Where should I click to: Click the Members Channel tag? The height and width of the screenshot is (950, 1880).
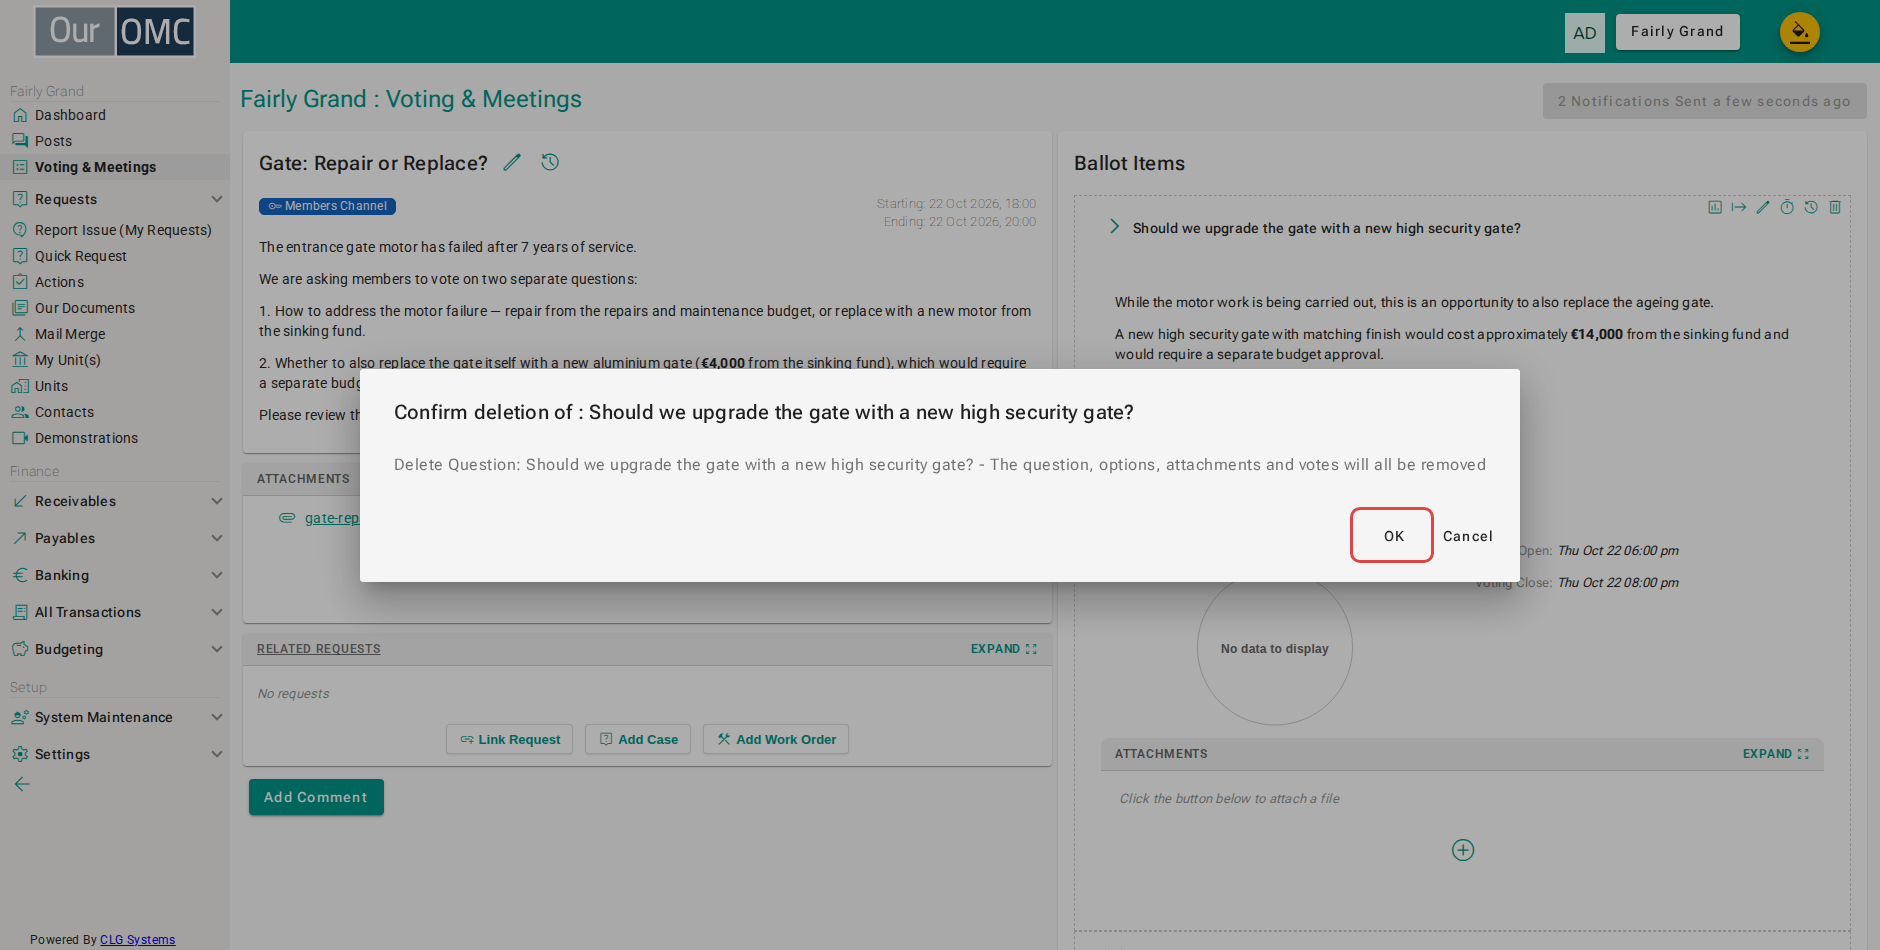coord(327,206)
